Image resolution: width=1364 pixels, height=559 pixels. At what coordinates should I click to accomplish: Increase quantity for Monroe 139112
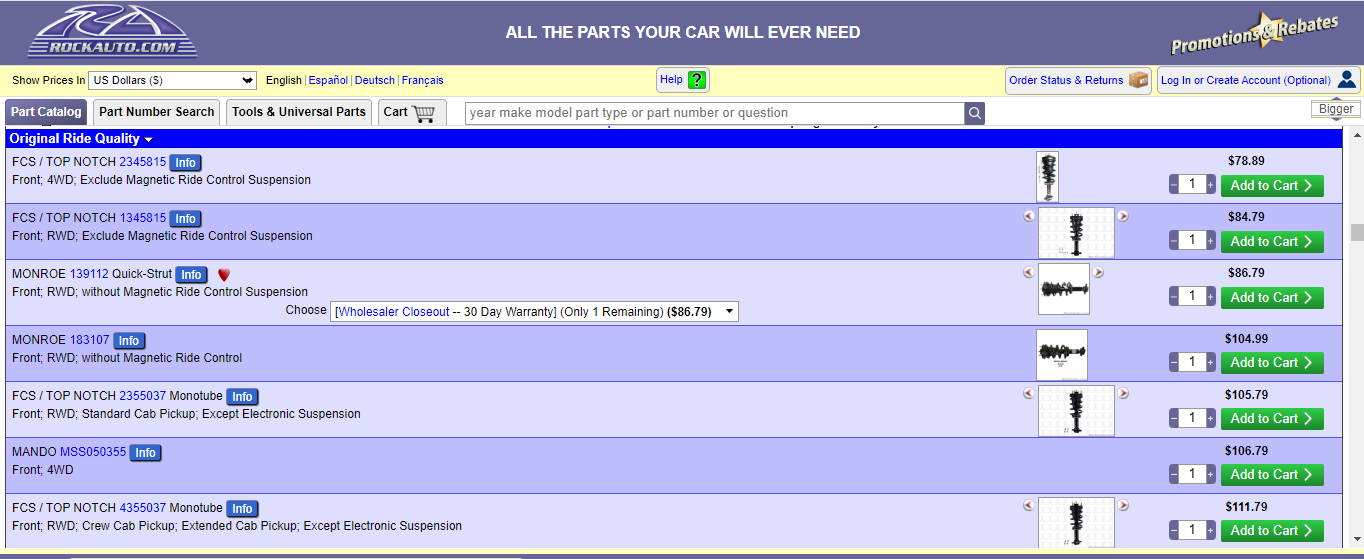[1210, 297]
